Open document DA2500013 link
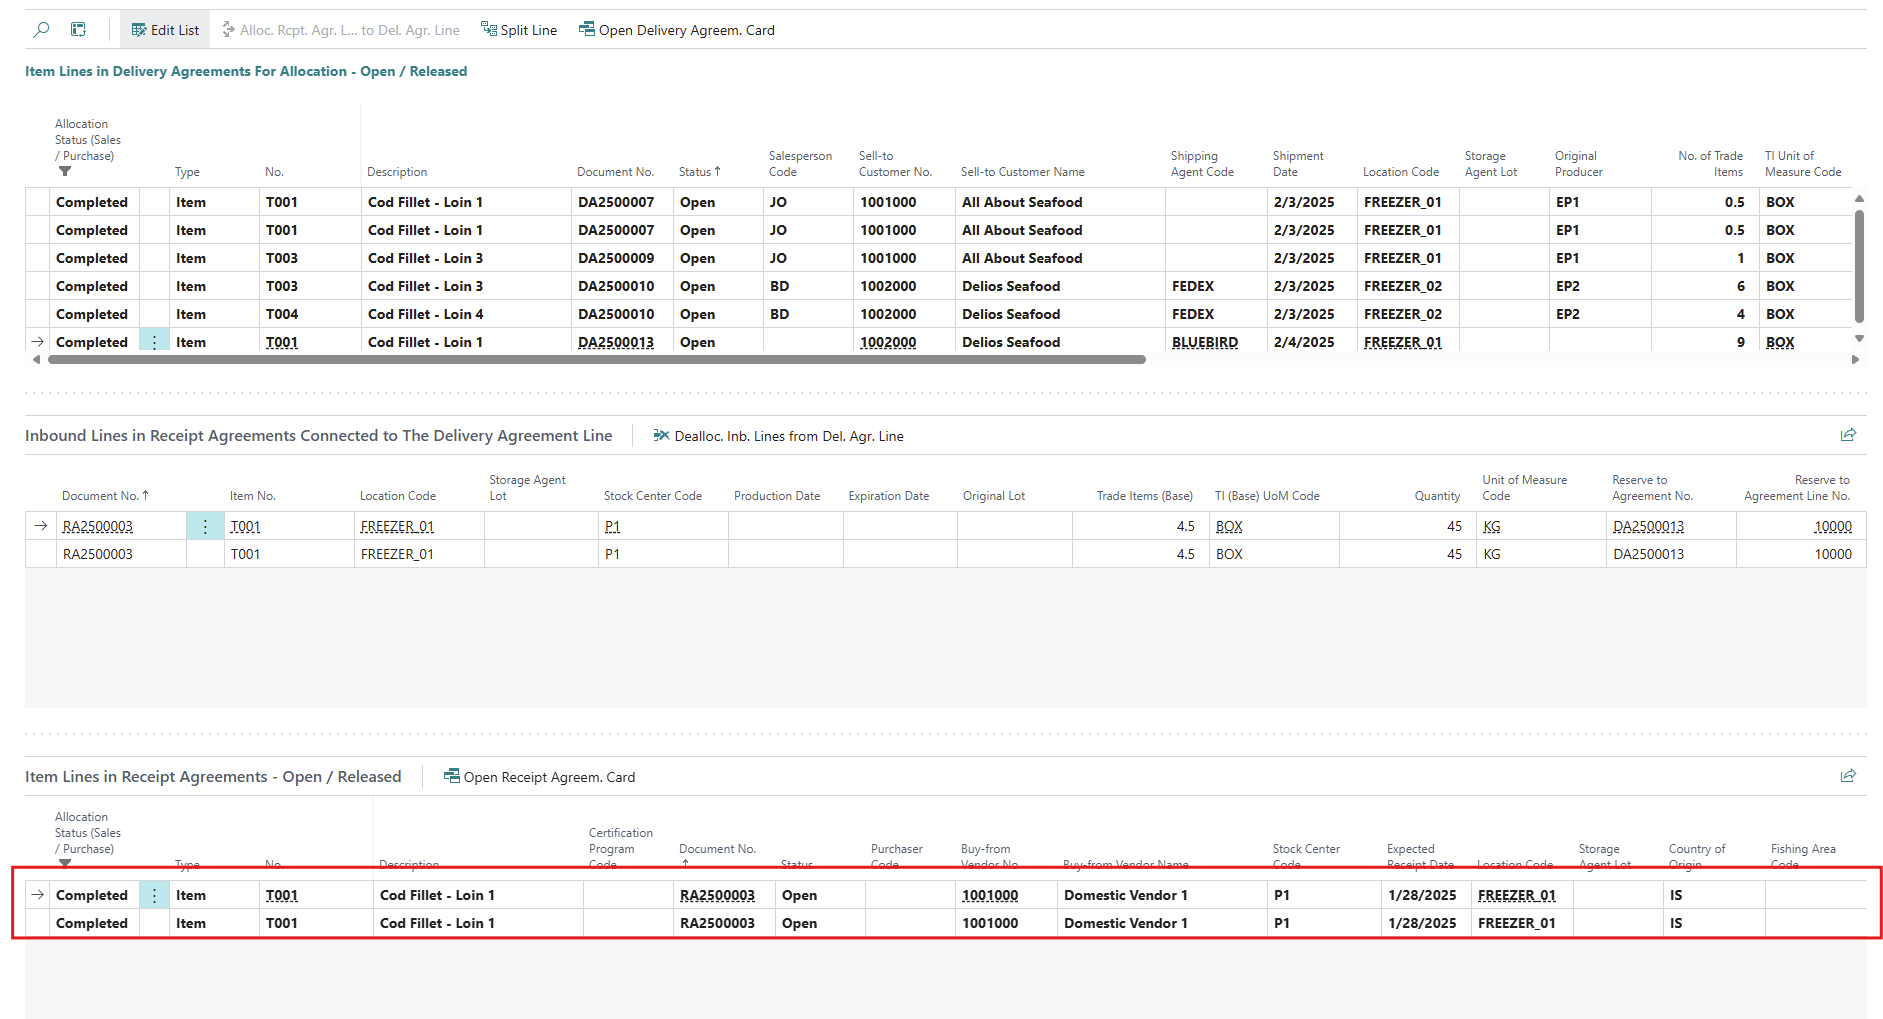This screenshot has height=1019, width=1883. point(616,342)
